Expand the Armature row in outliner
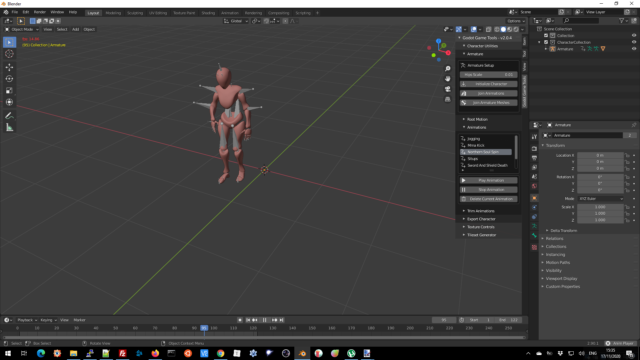Image resolution: width=640 pixels, height=360 pixels. (546, 49)
